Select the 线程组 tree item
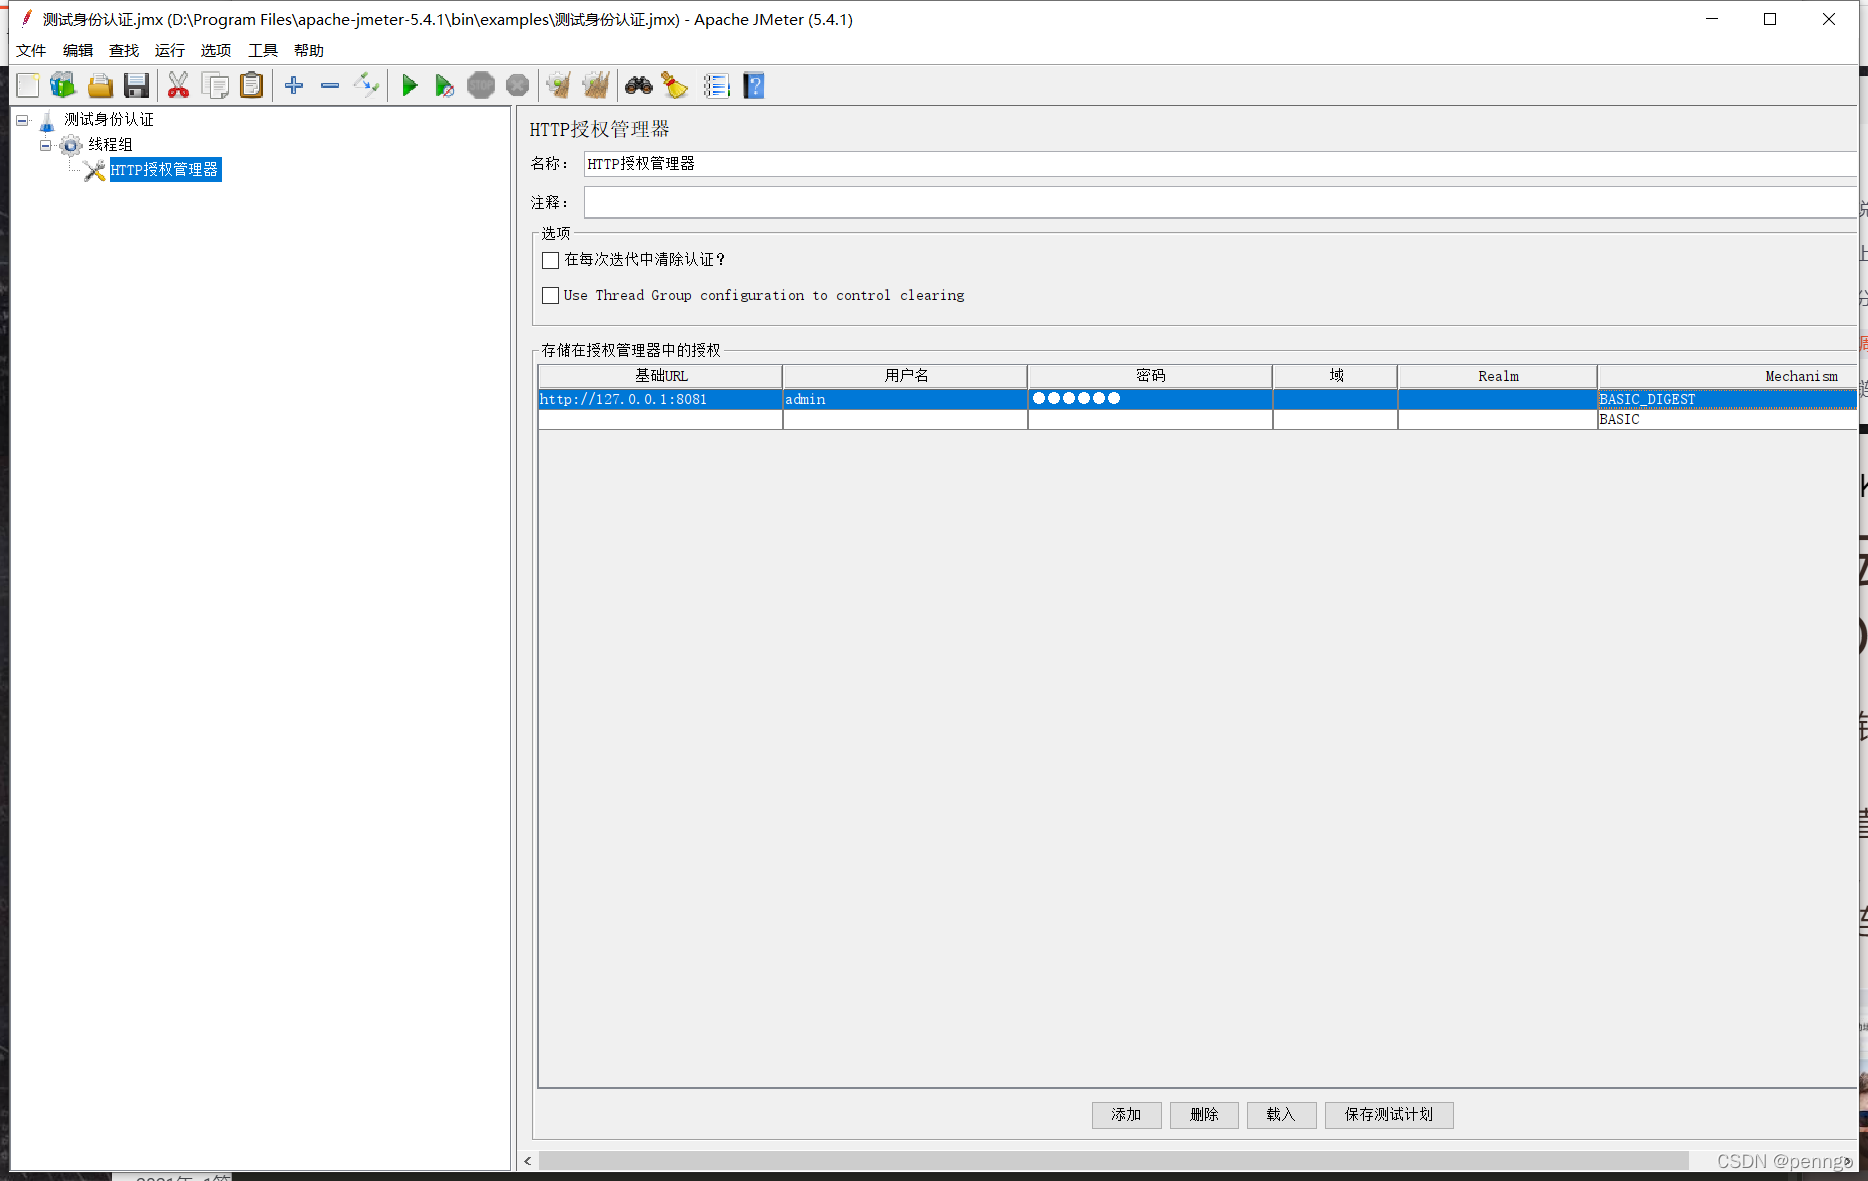 110,145
